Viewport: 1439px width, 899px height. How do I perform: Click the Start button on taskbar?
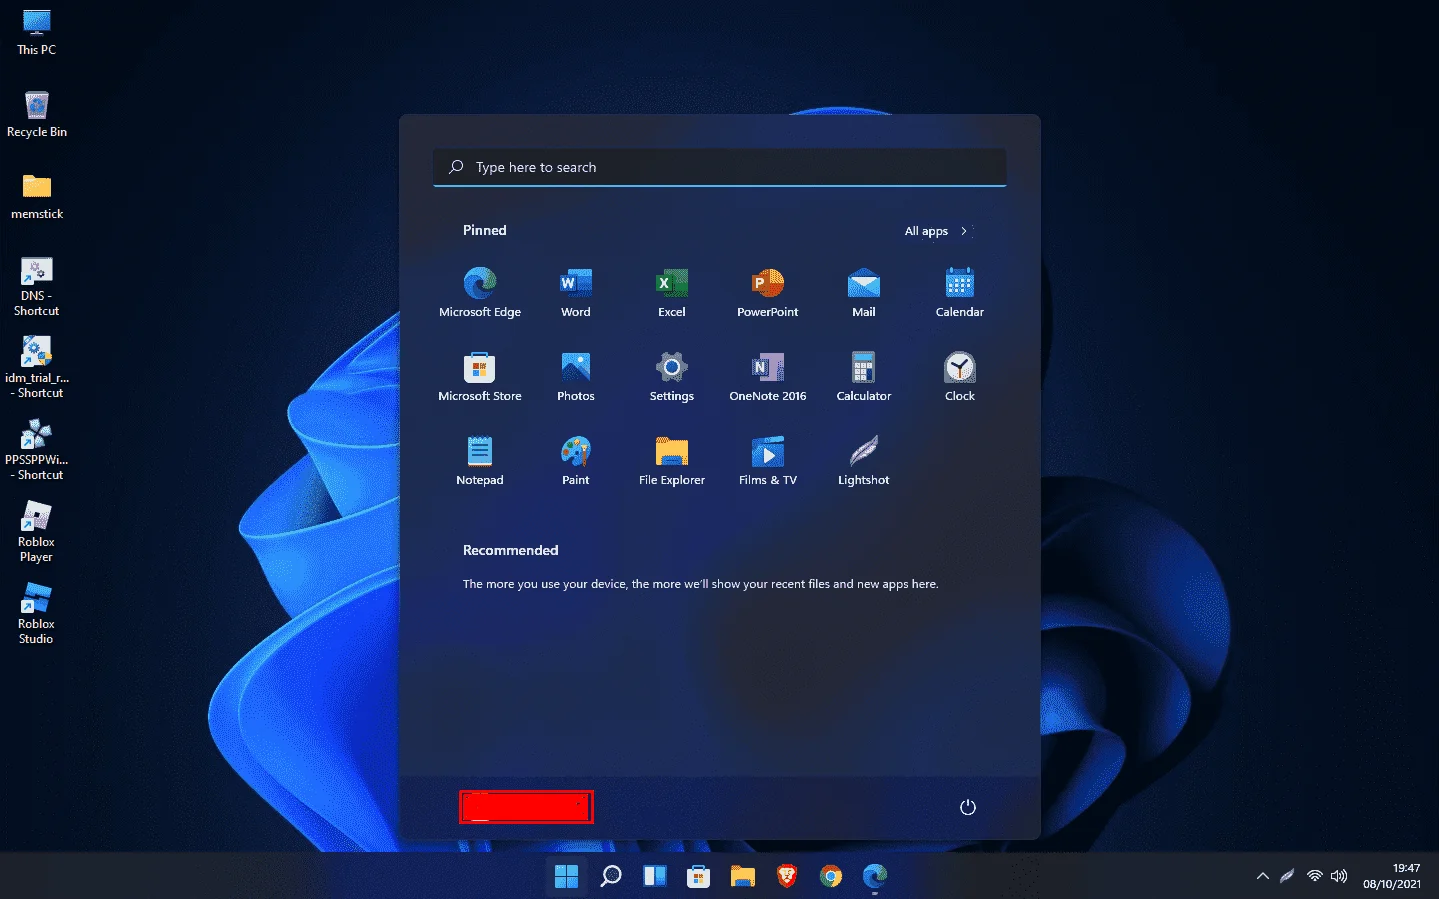(566, 876)
